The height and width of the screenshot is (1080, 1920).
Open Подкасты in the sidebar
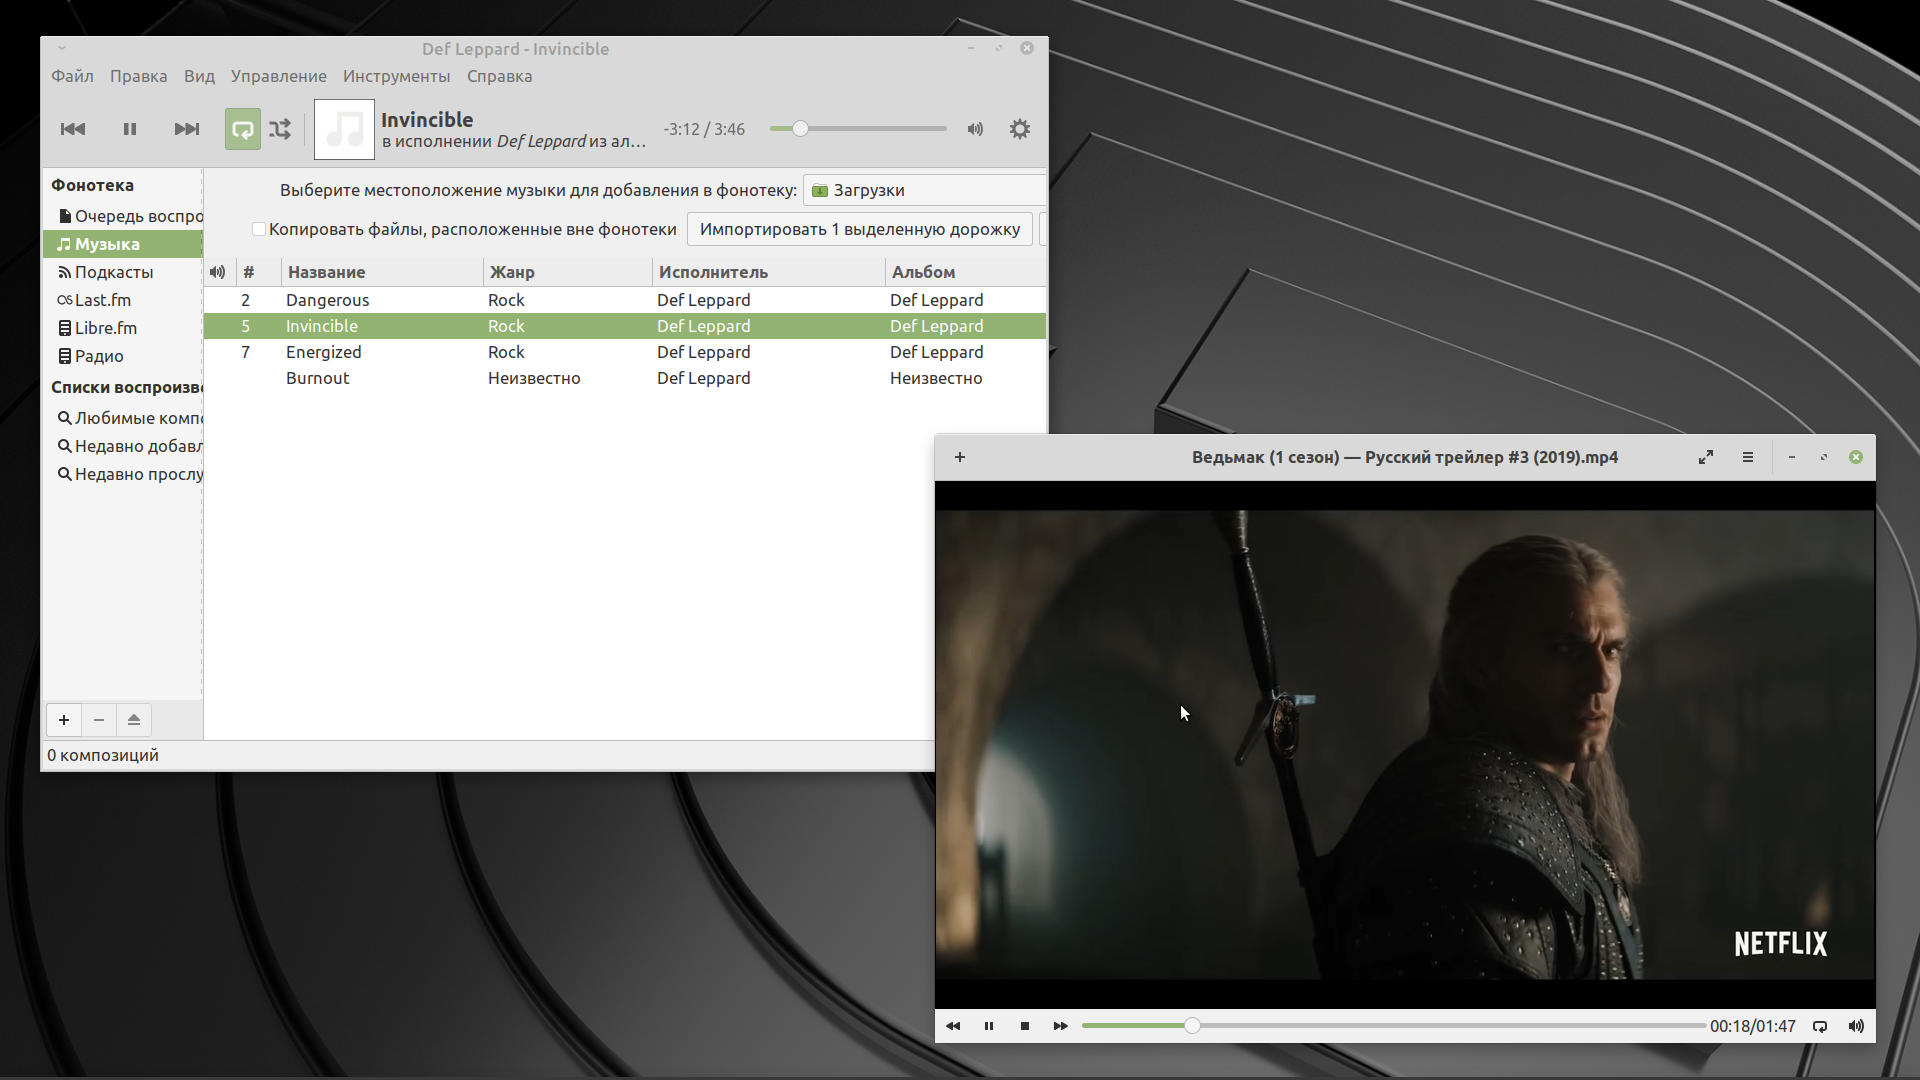tap(123, 272)
